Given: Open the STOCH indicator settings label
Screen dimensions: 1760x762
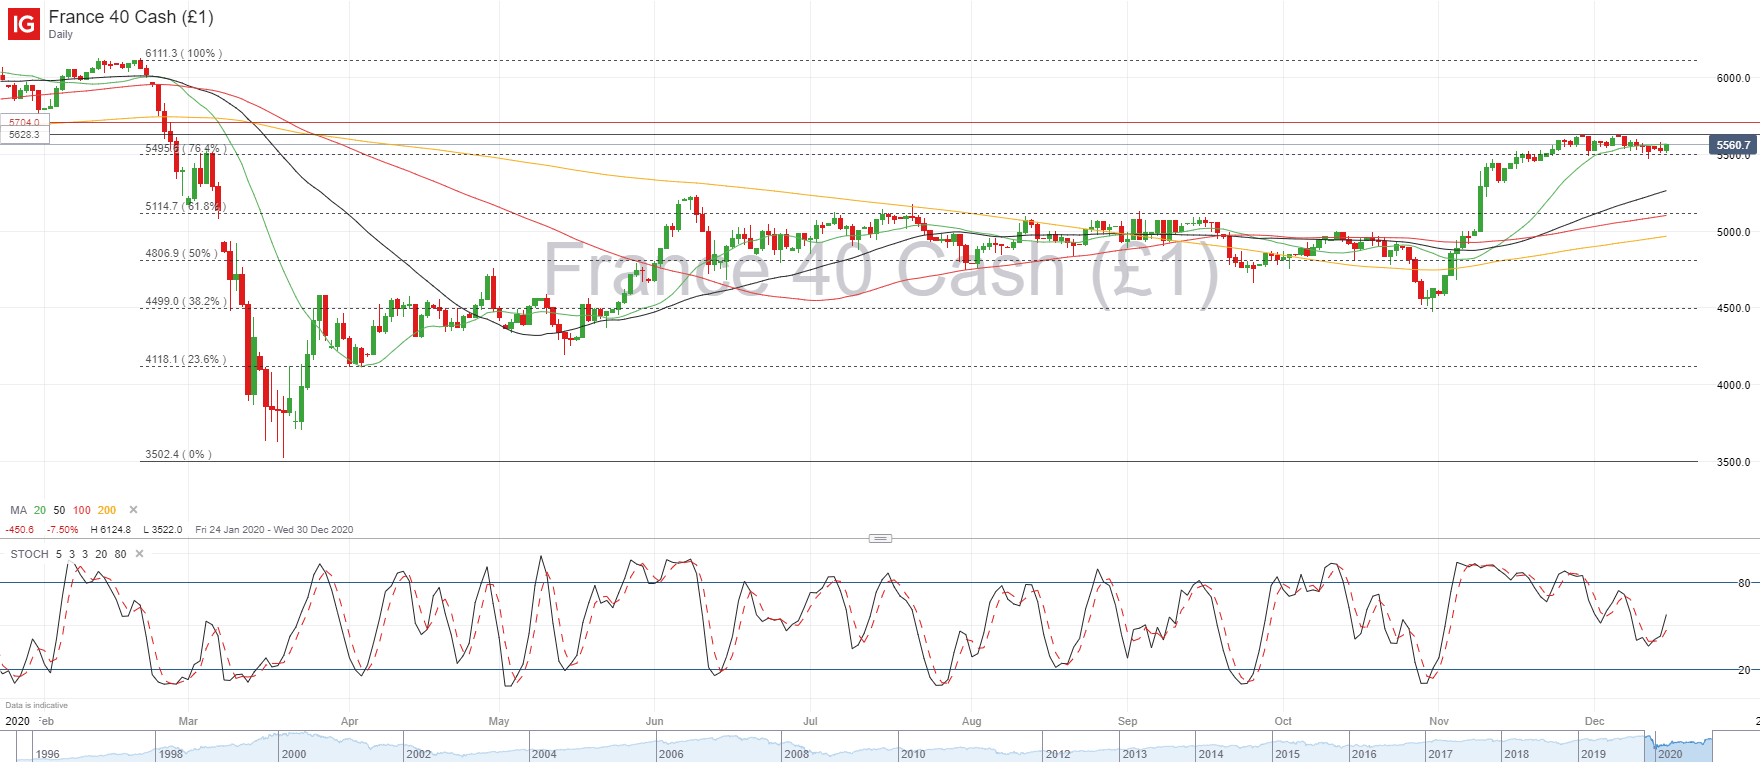Looking at the screenshot, I should coord(29,554).
